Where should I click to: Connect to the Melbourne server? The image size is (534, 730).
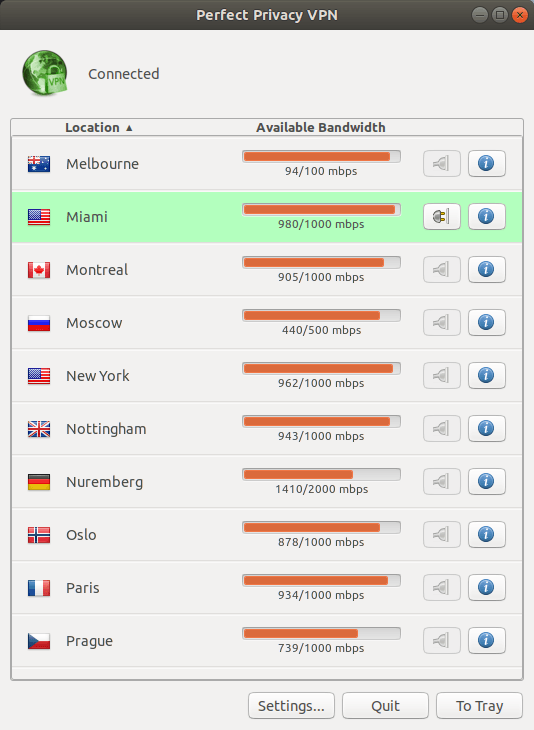(x=442, y=163)
